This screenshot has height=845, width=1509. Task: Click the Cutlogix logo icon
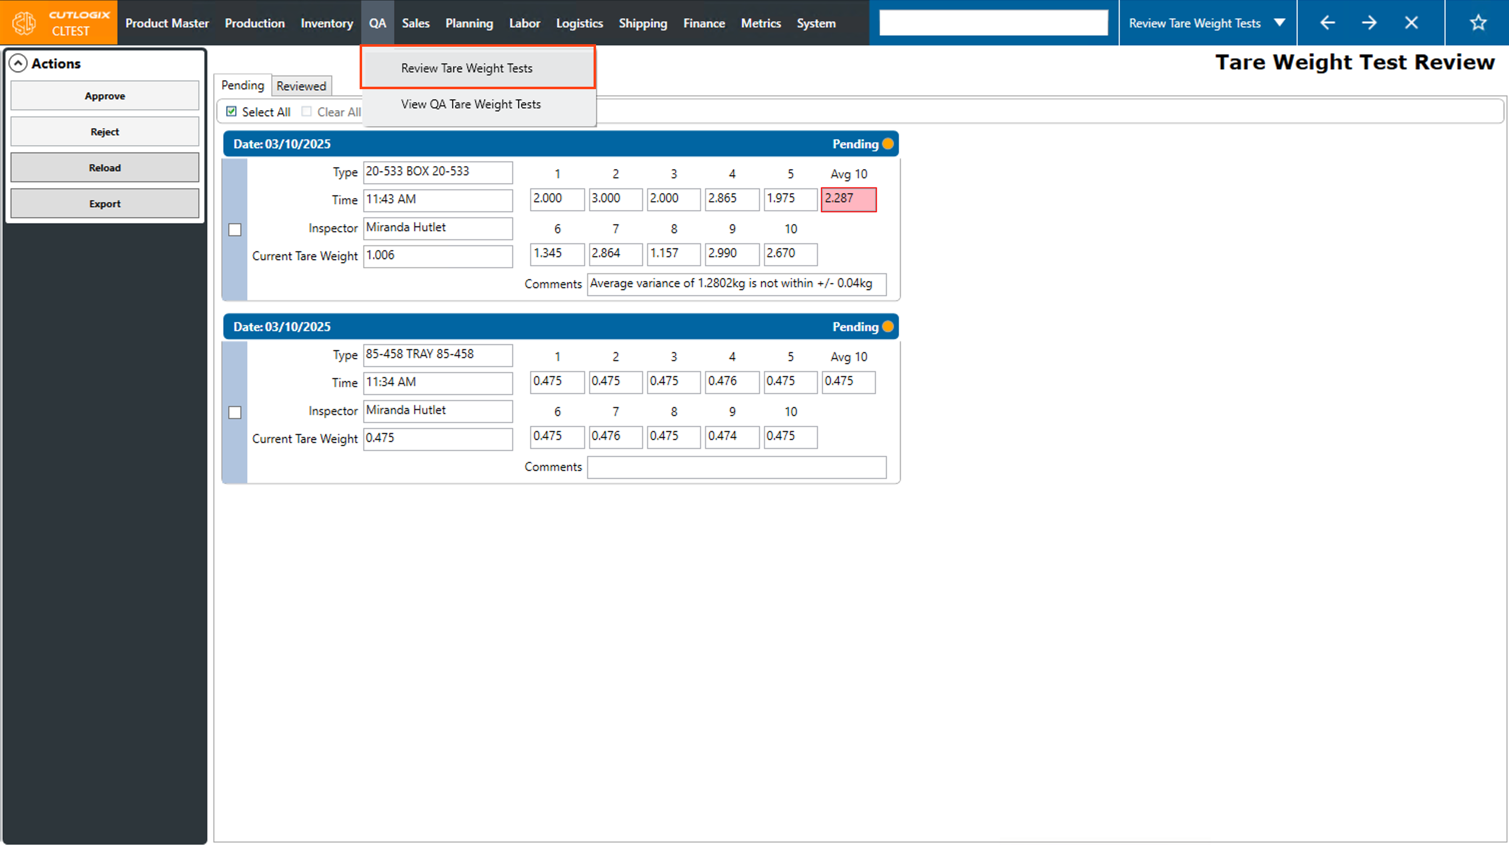24,22
